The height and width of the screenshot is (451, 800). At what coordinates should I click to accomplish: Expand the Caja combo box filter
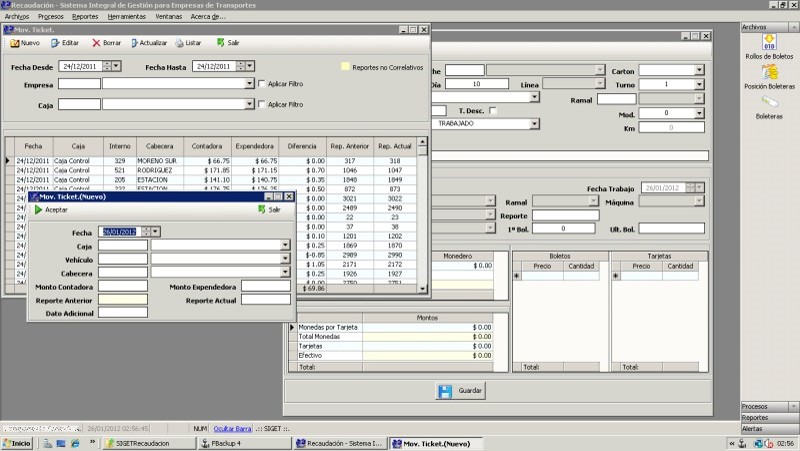pos(249,104)
